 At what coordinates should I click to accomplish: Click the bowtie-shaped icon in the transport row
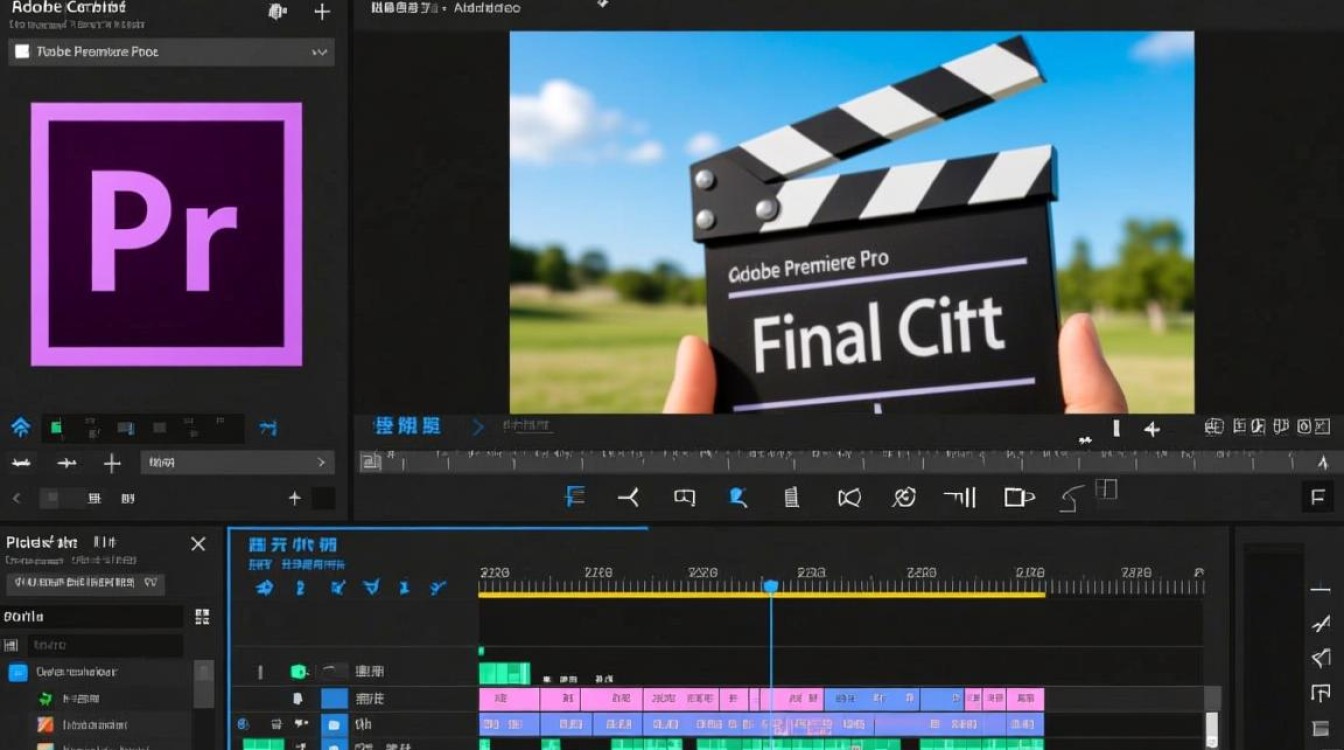point(849,497)
